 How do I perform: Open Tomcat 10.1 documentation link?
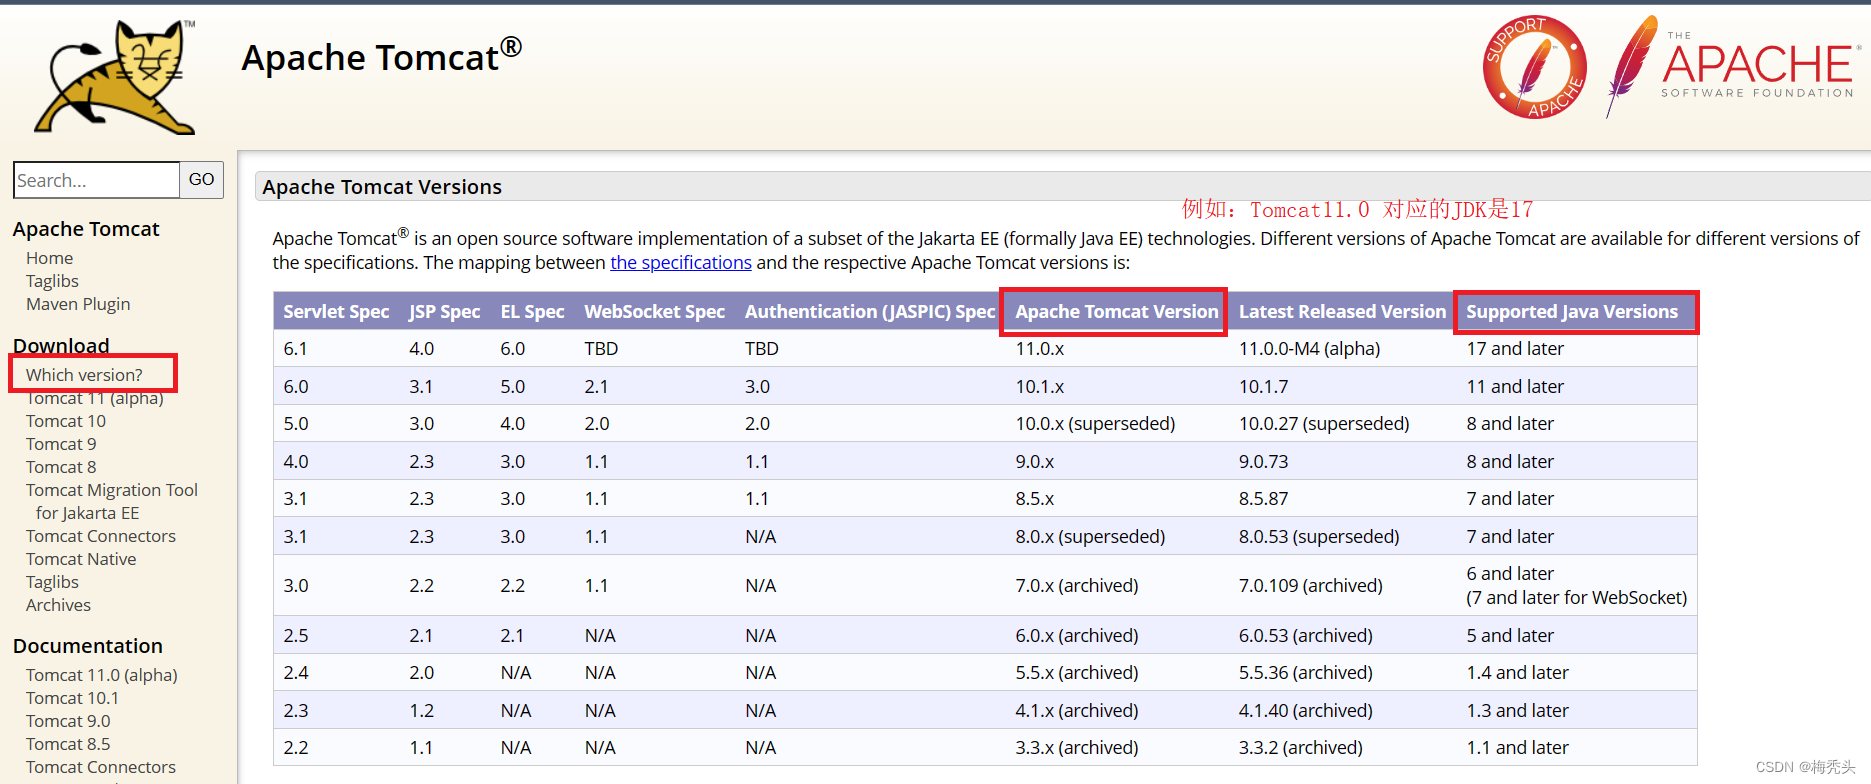point(72,698)
